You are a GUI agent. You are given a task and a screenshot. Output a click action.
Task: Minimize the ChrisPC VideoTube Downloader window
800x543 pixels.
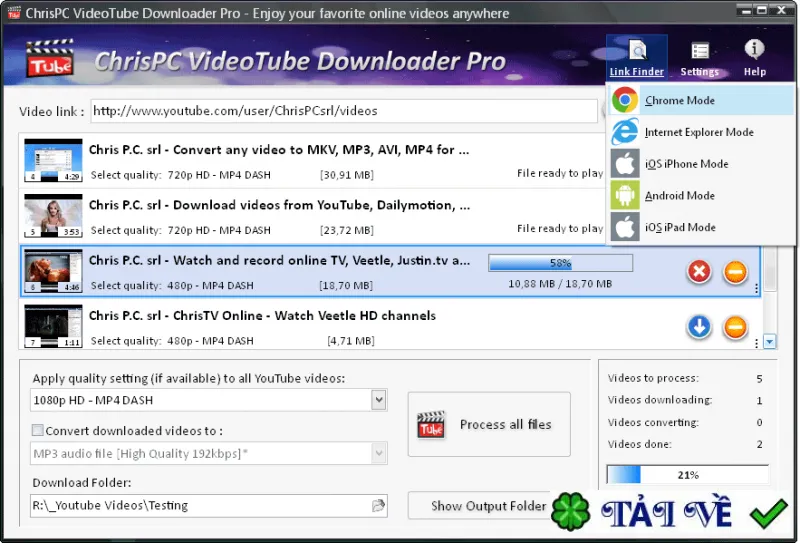point(745,9)
